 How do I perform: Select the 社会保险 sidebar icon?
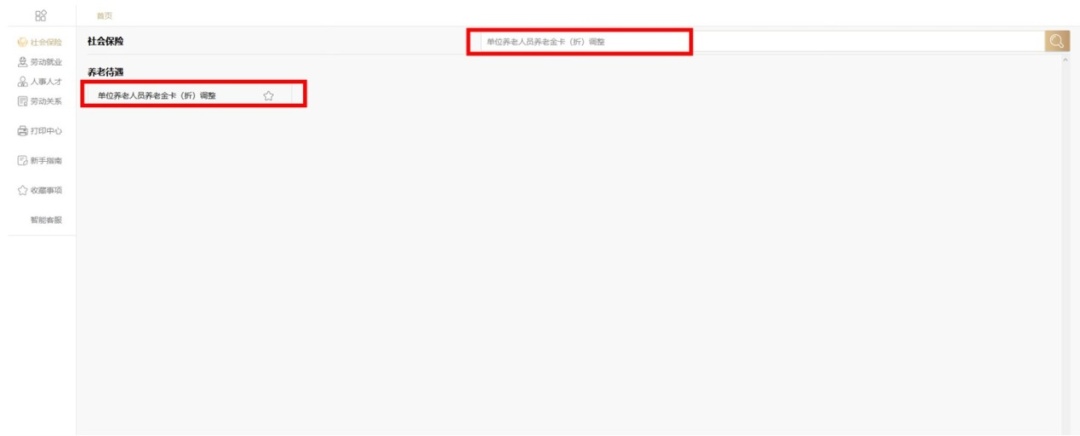pyautogui.click(x=22, y=43)
